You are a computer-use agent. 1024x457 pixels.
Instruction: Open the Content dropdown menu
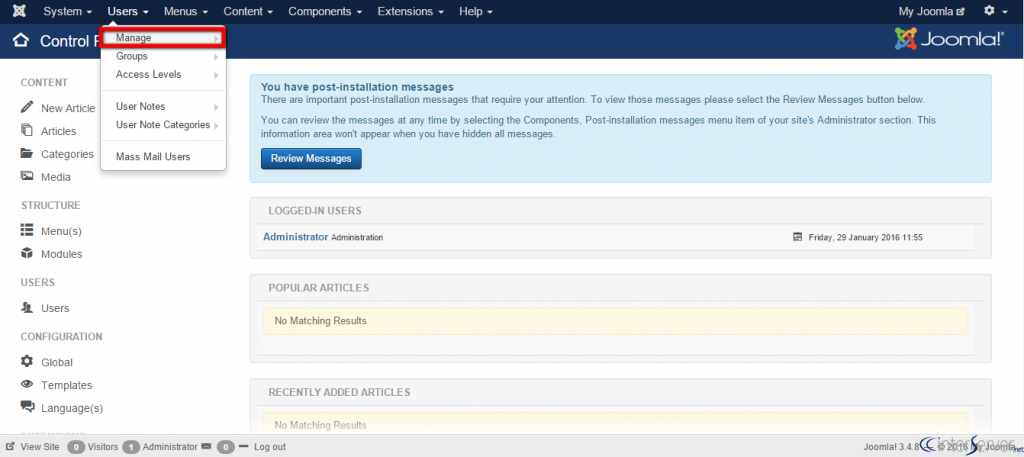point(248,11)
